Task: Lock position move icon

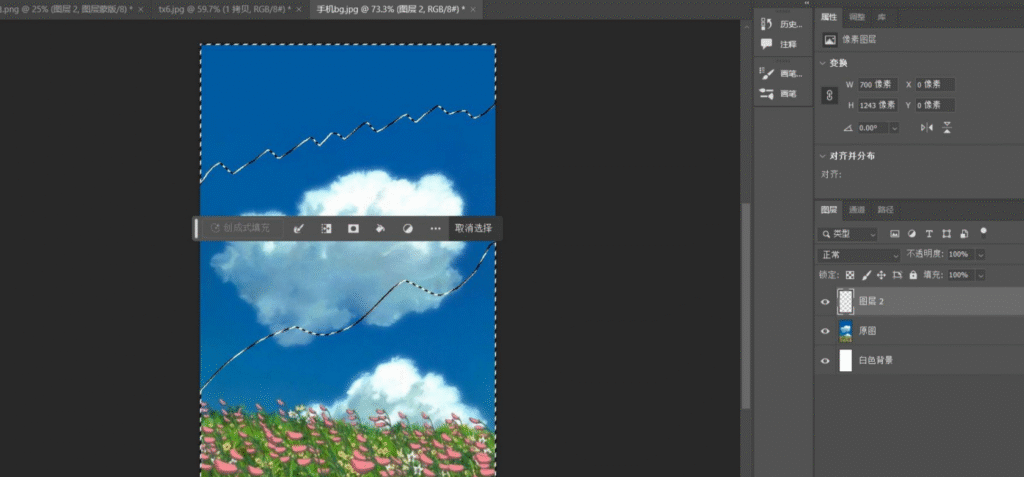Action: 882,275
